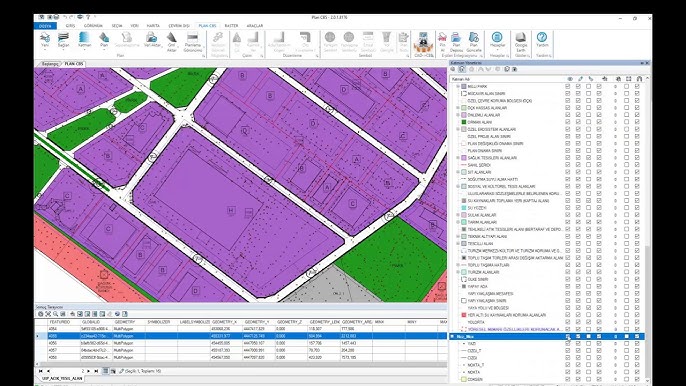Click the eye visibility column header icon
Screen dimensions: 686x386
570,79
